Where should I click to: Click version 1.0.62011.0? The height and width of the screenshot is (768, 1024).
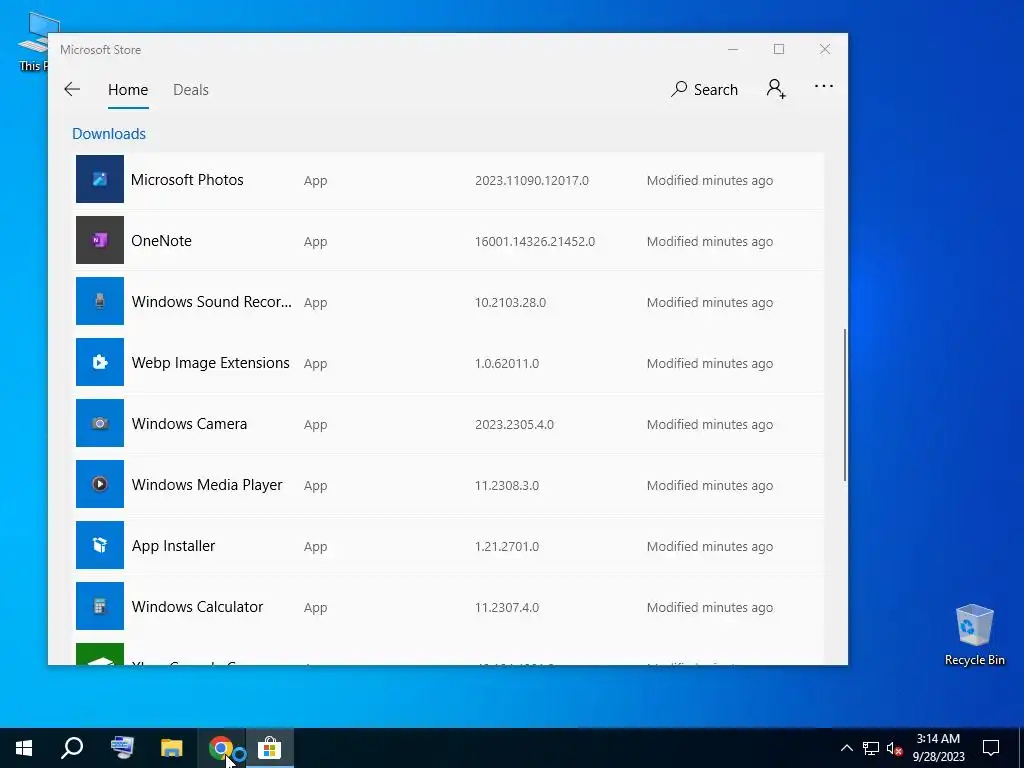tap(507, 363)
